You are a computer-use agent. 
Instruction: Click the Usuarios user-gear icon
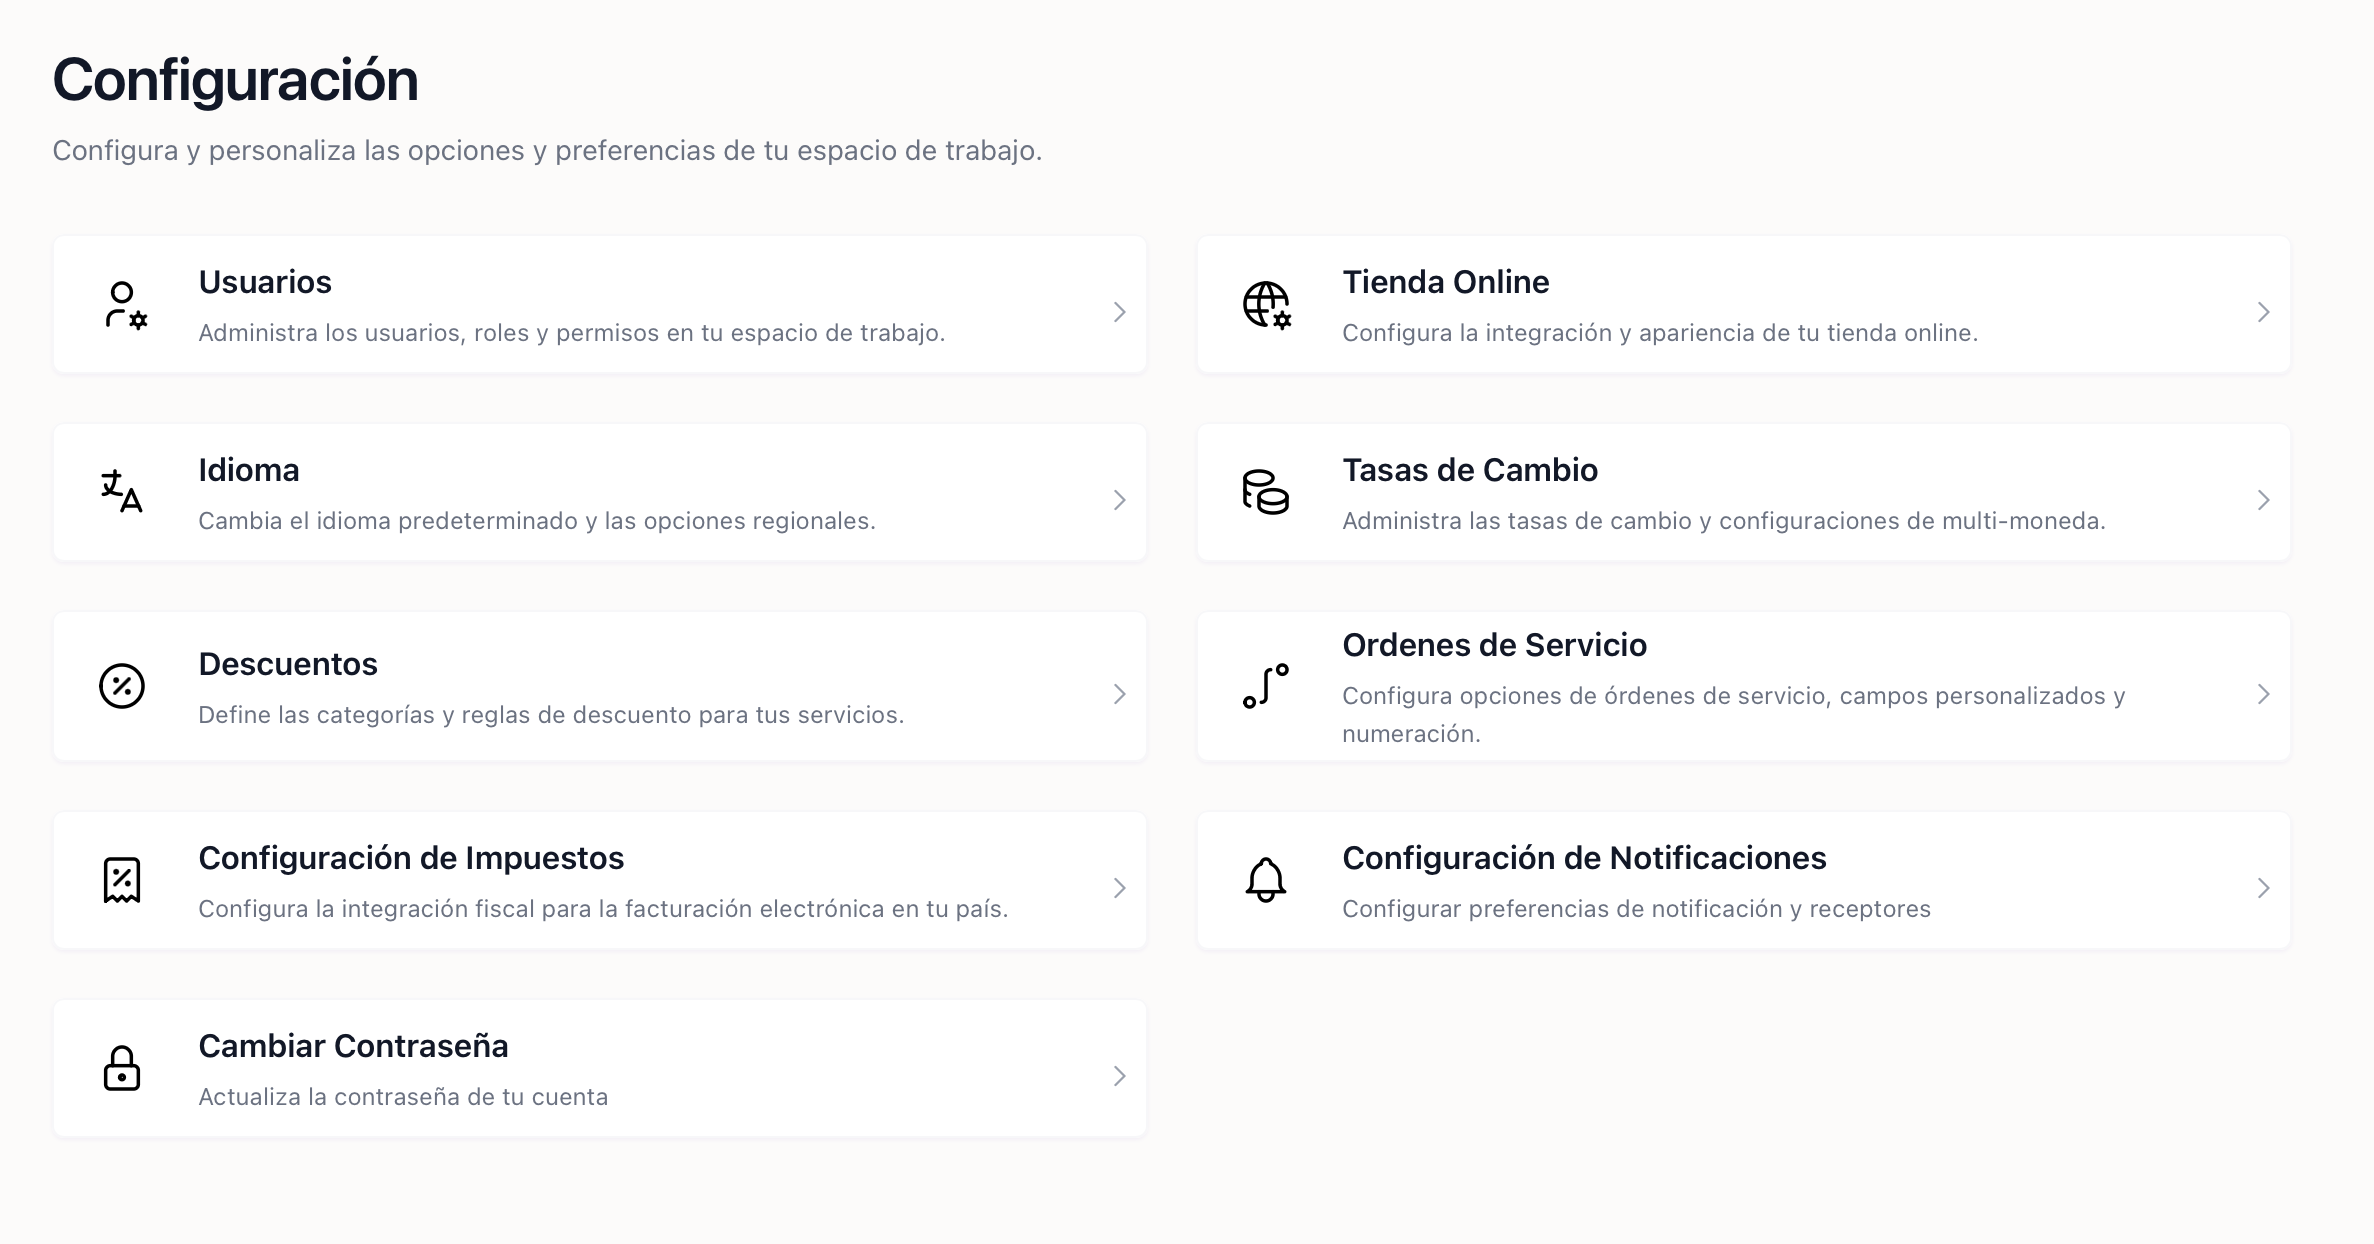[124, 305]
